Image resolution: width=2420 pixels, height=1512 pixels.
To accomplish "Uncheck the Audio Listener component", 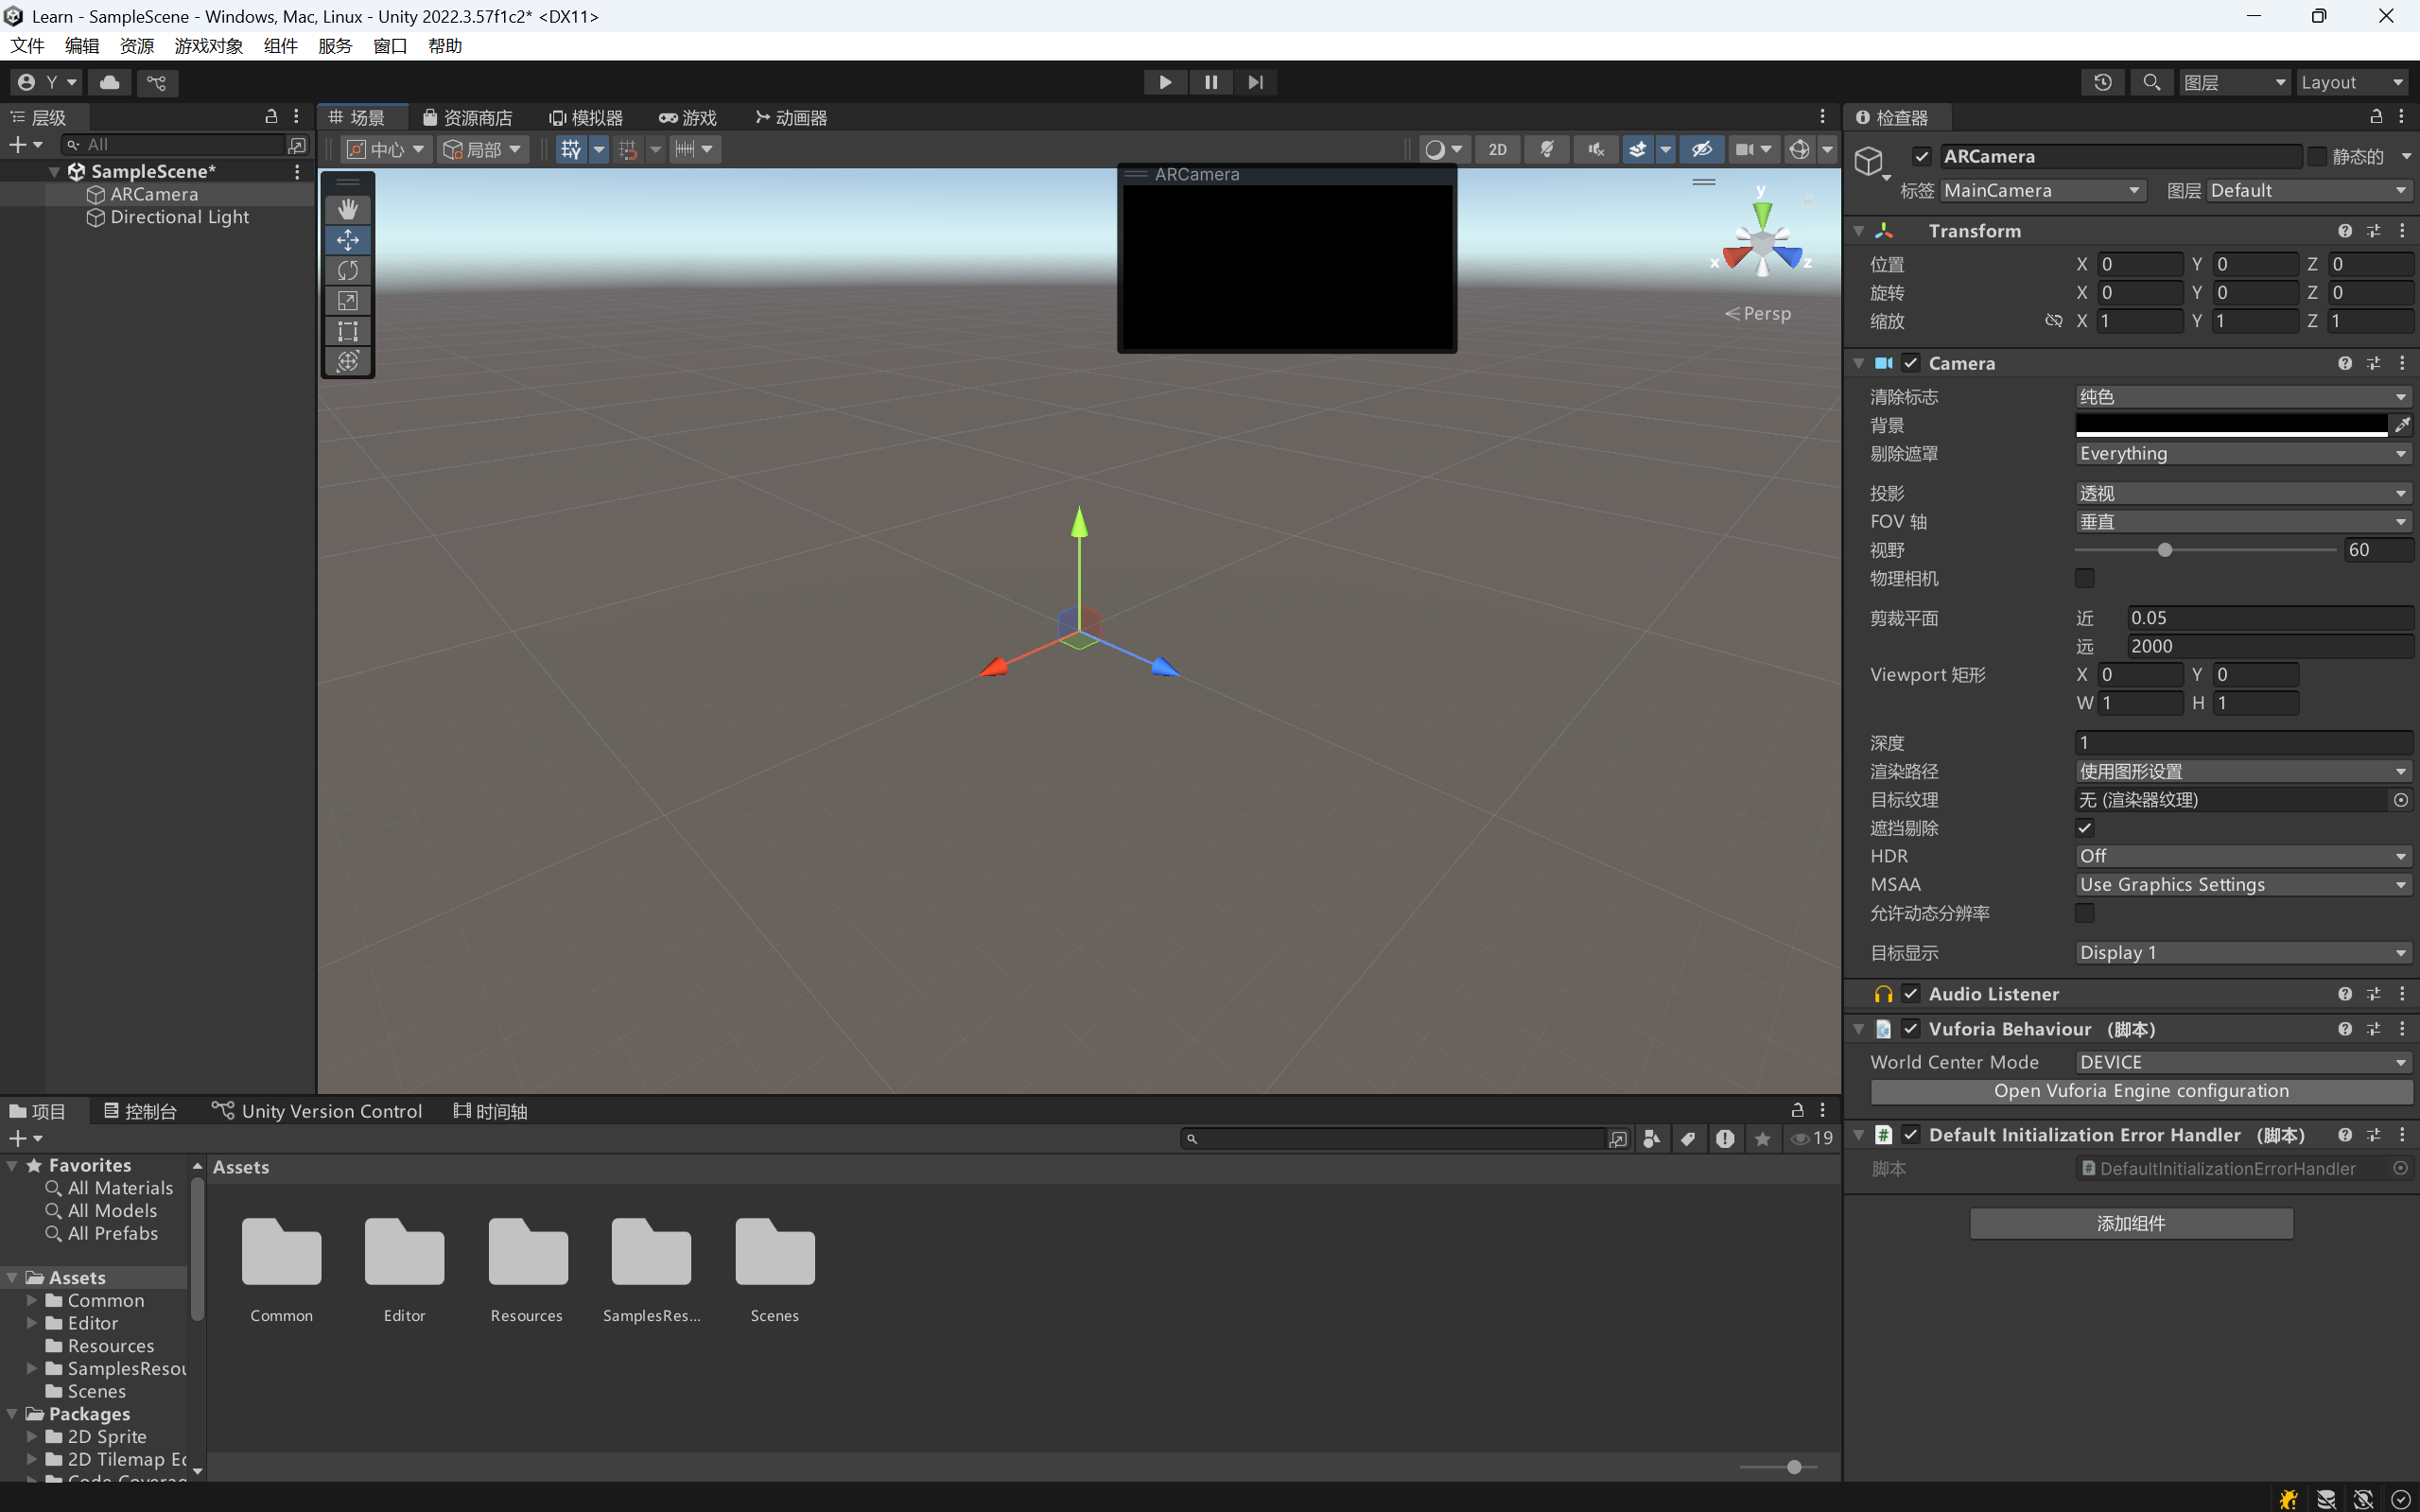I will 1911,993.
